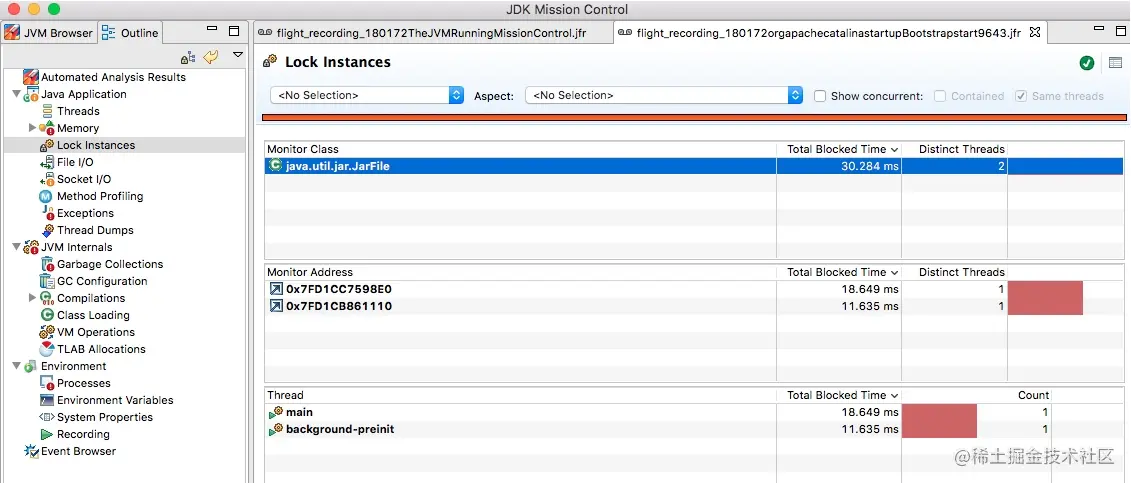The width and height of the screenshot is (1131, 483).
Task: Collapse the Java Application node
Action: click(x=16, y=94)
